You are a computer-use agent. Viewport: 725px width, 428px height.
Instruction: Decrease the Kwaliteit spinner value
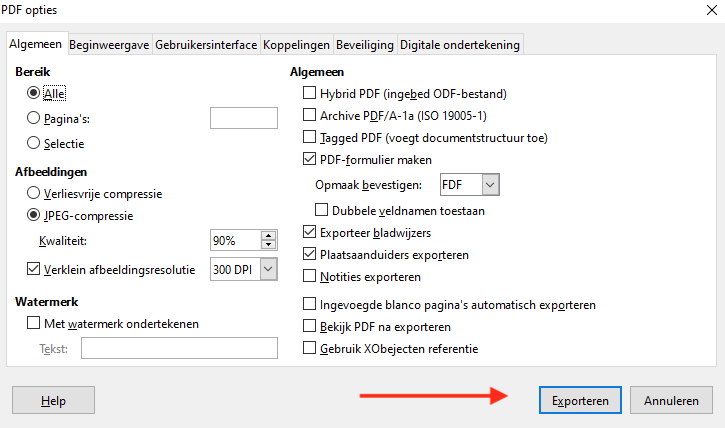(268, 246)
